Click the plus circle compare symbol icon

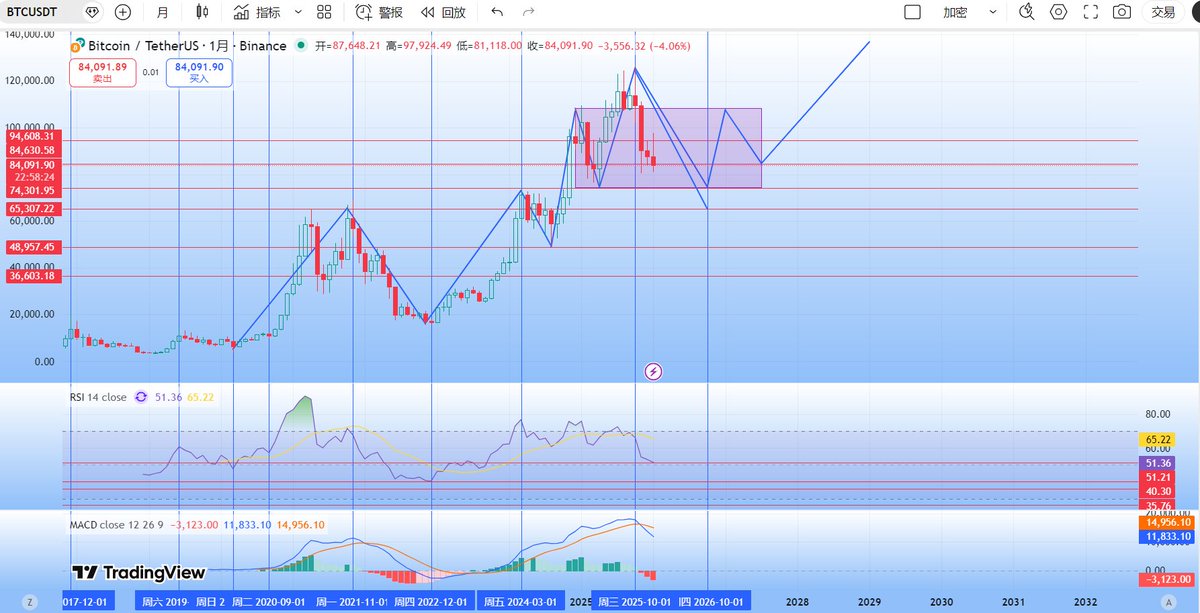coord(123,12)
